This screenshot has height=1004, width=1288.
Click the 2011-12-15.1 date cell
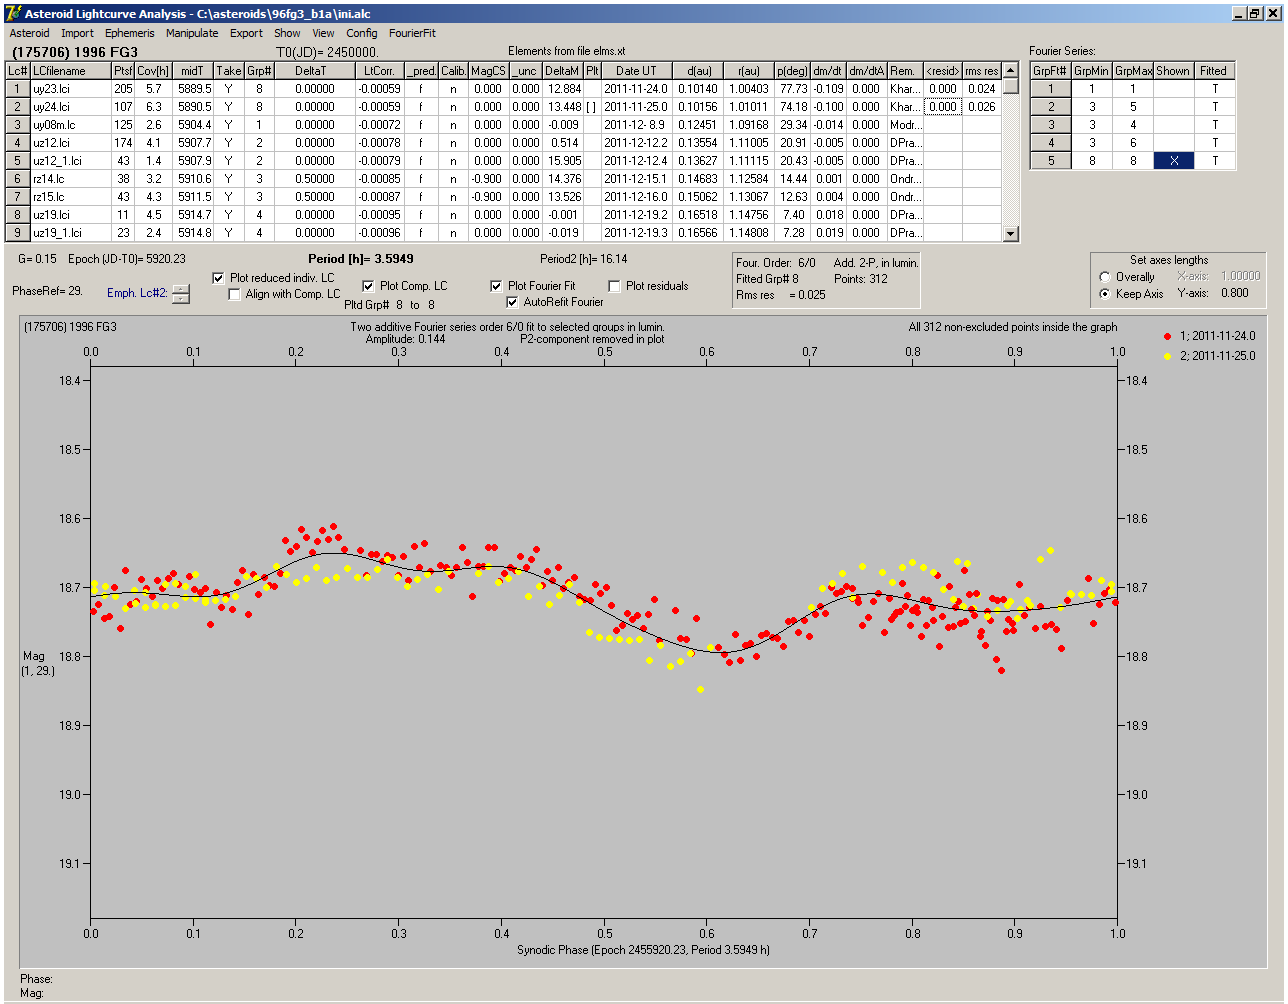coord(636,179)
